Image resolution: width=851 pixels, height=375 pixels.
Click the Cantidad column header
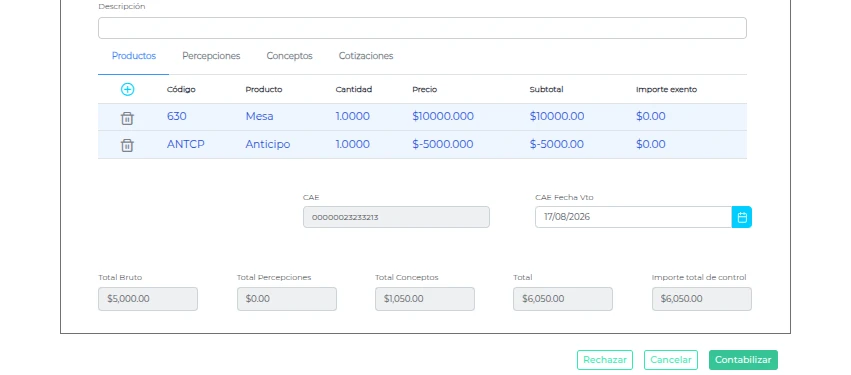354,90
